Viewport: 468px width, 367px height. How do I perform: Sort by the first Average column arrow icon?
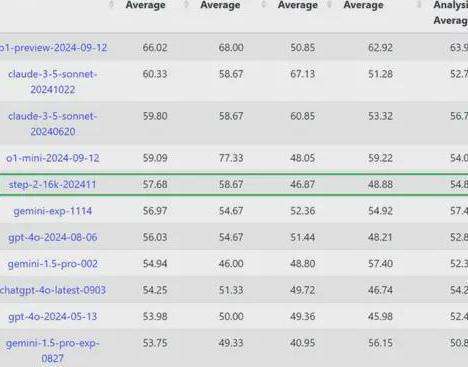pyautogui.click(x=112, y=4)
